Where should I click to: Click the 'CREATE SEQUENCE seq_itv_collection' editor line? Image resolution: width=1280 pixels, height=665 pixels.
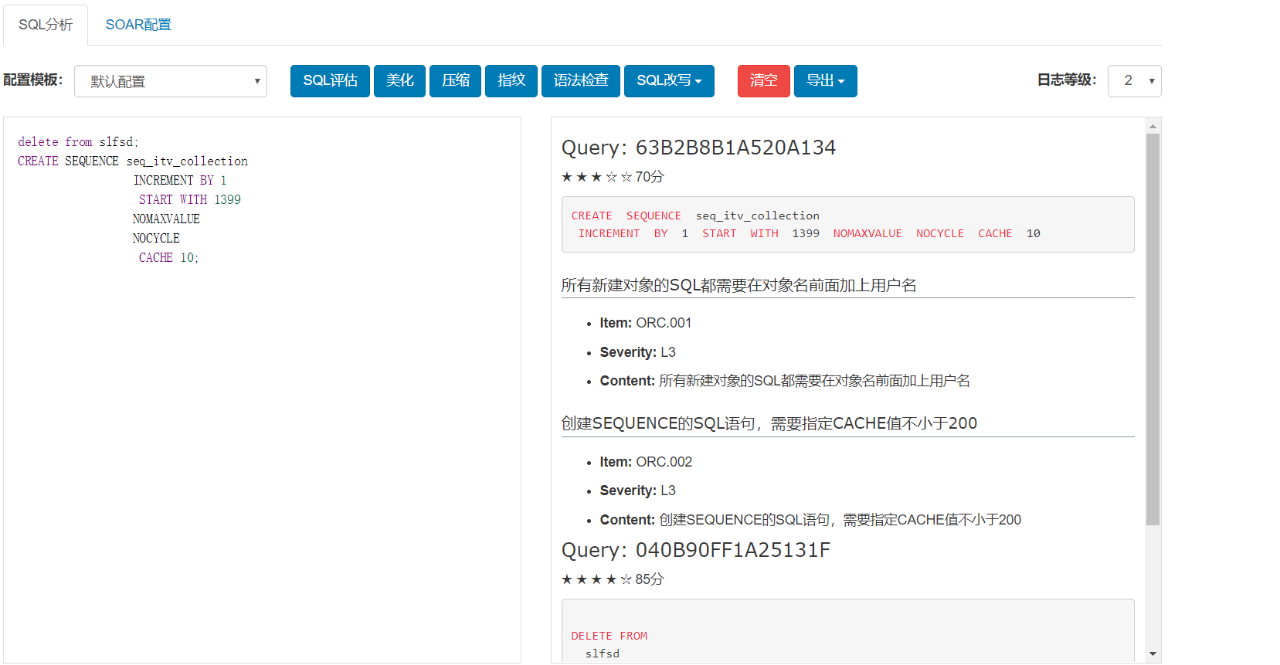point(133,161)
